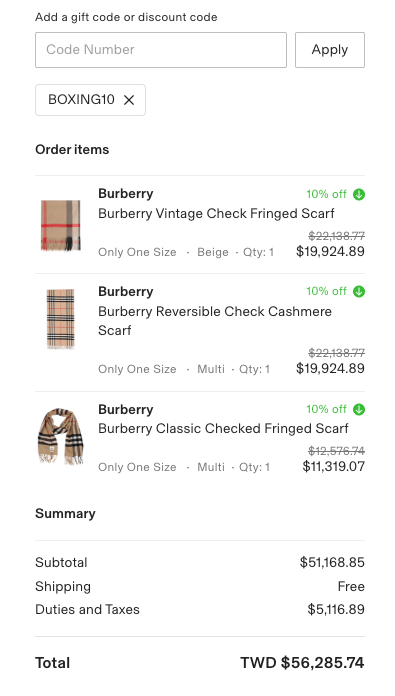The width and height of the screenshot is (395, 696).
Task: Click the Duties and Taxes row label
Action: pyautogui.click(x=87, y=609)
